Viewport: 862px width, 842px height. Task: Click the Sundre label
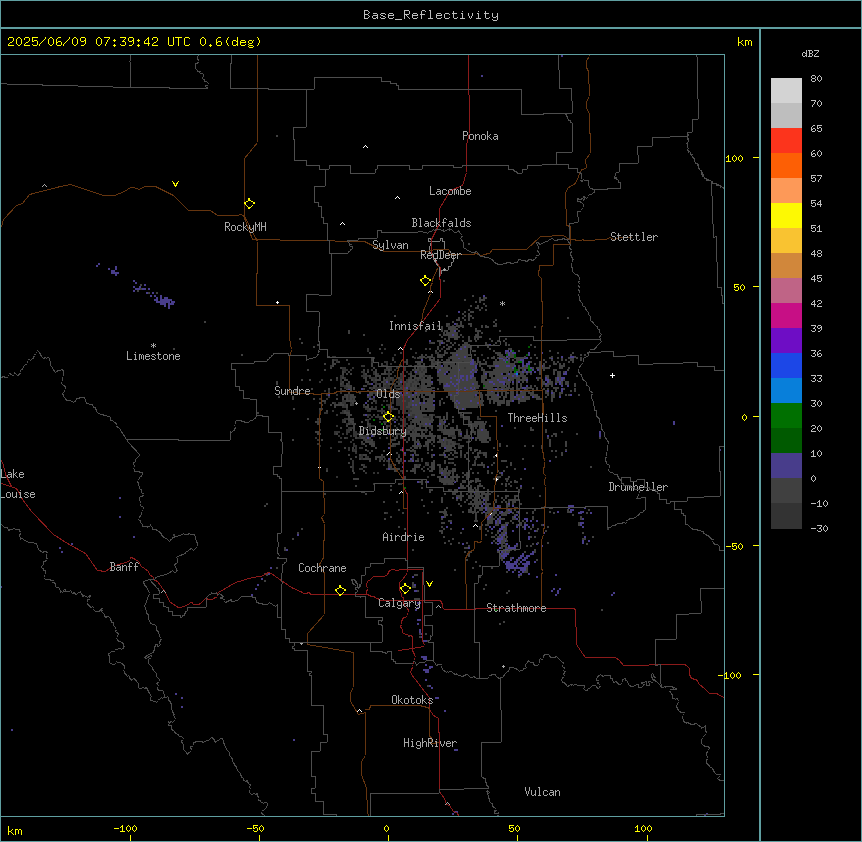coord(292,391)
